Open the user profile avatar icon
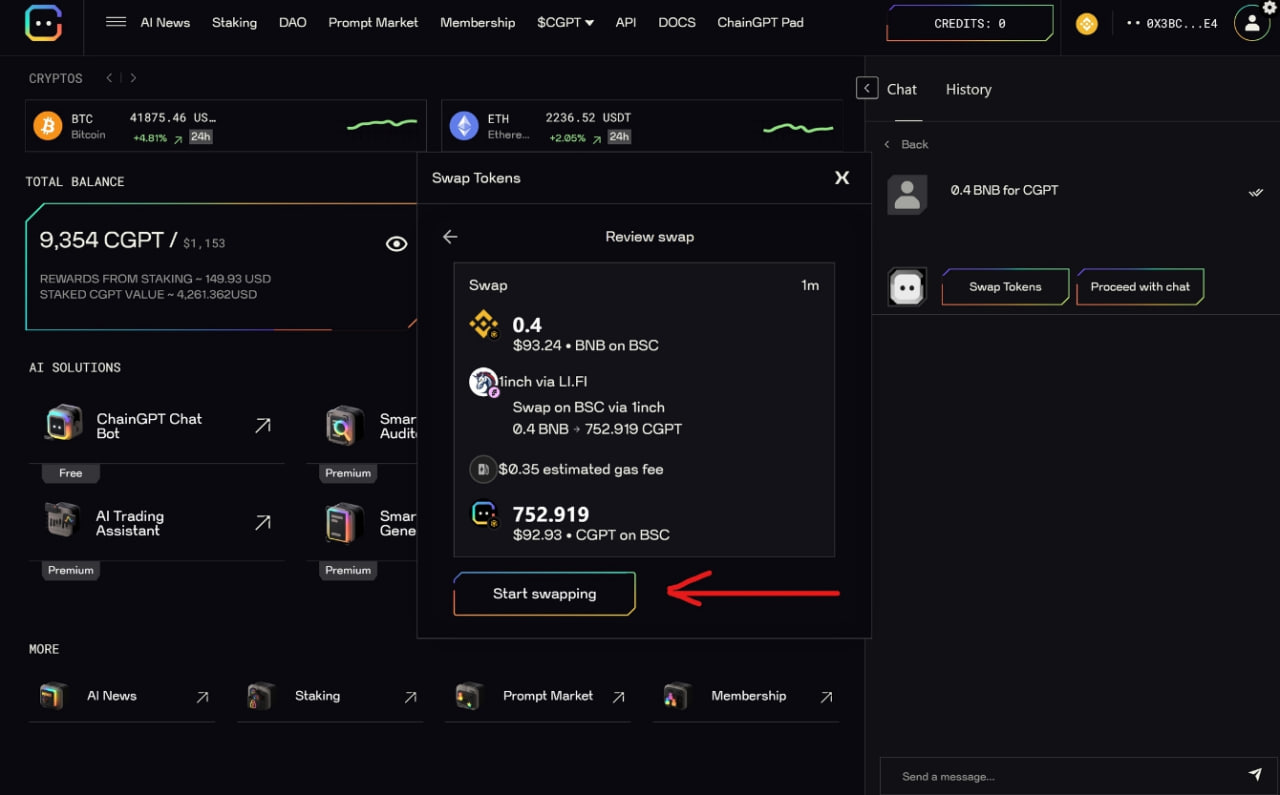This screenshot has height=795, width=1280. (x=1251, y=23)
